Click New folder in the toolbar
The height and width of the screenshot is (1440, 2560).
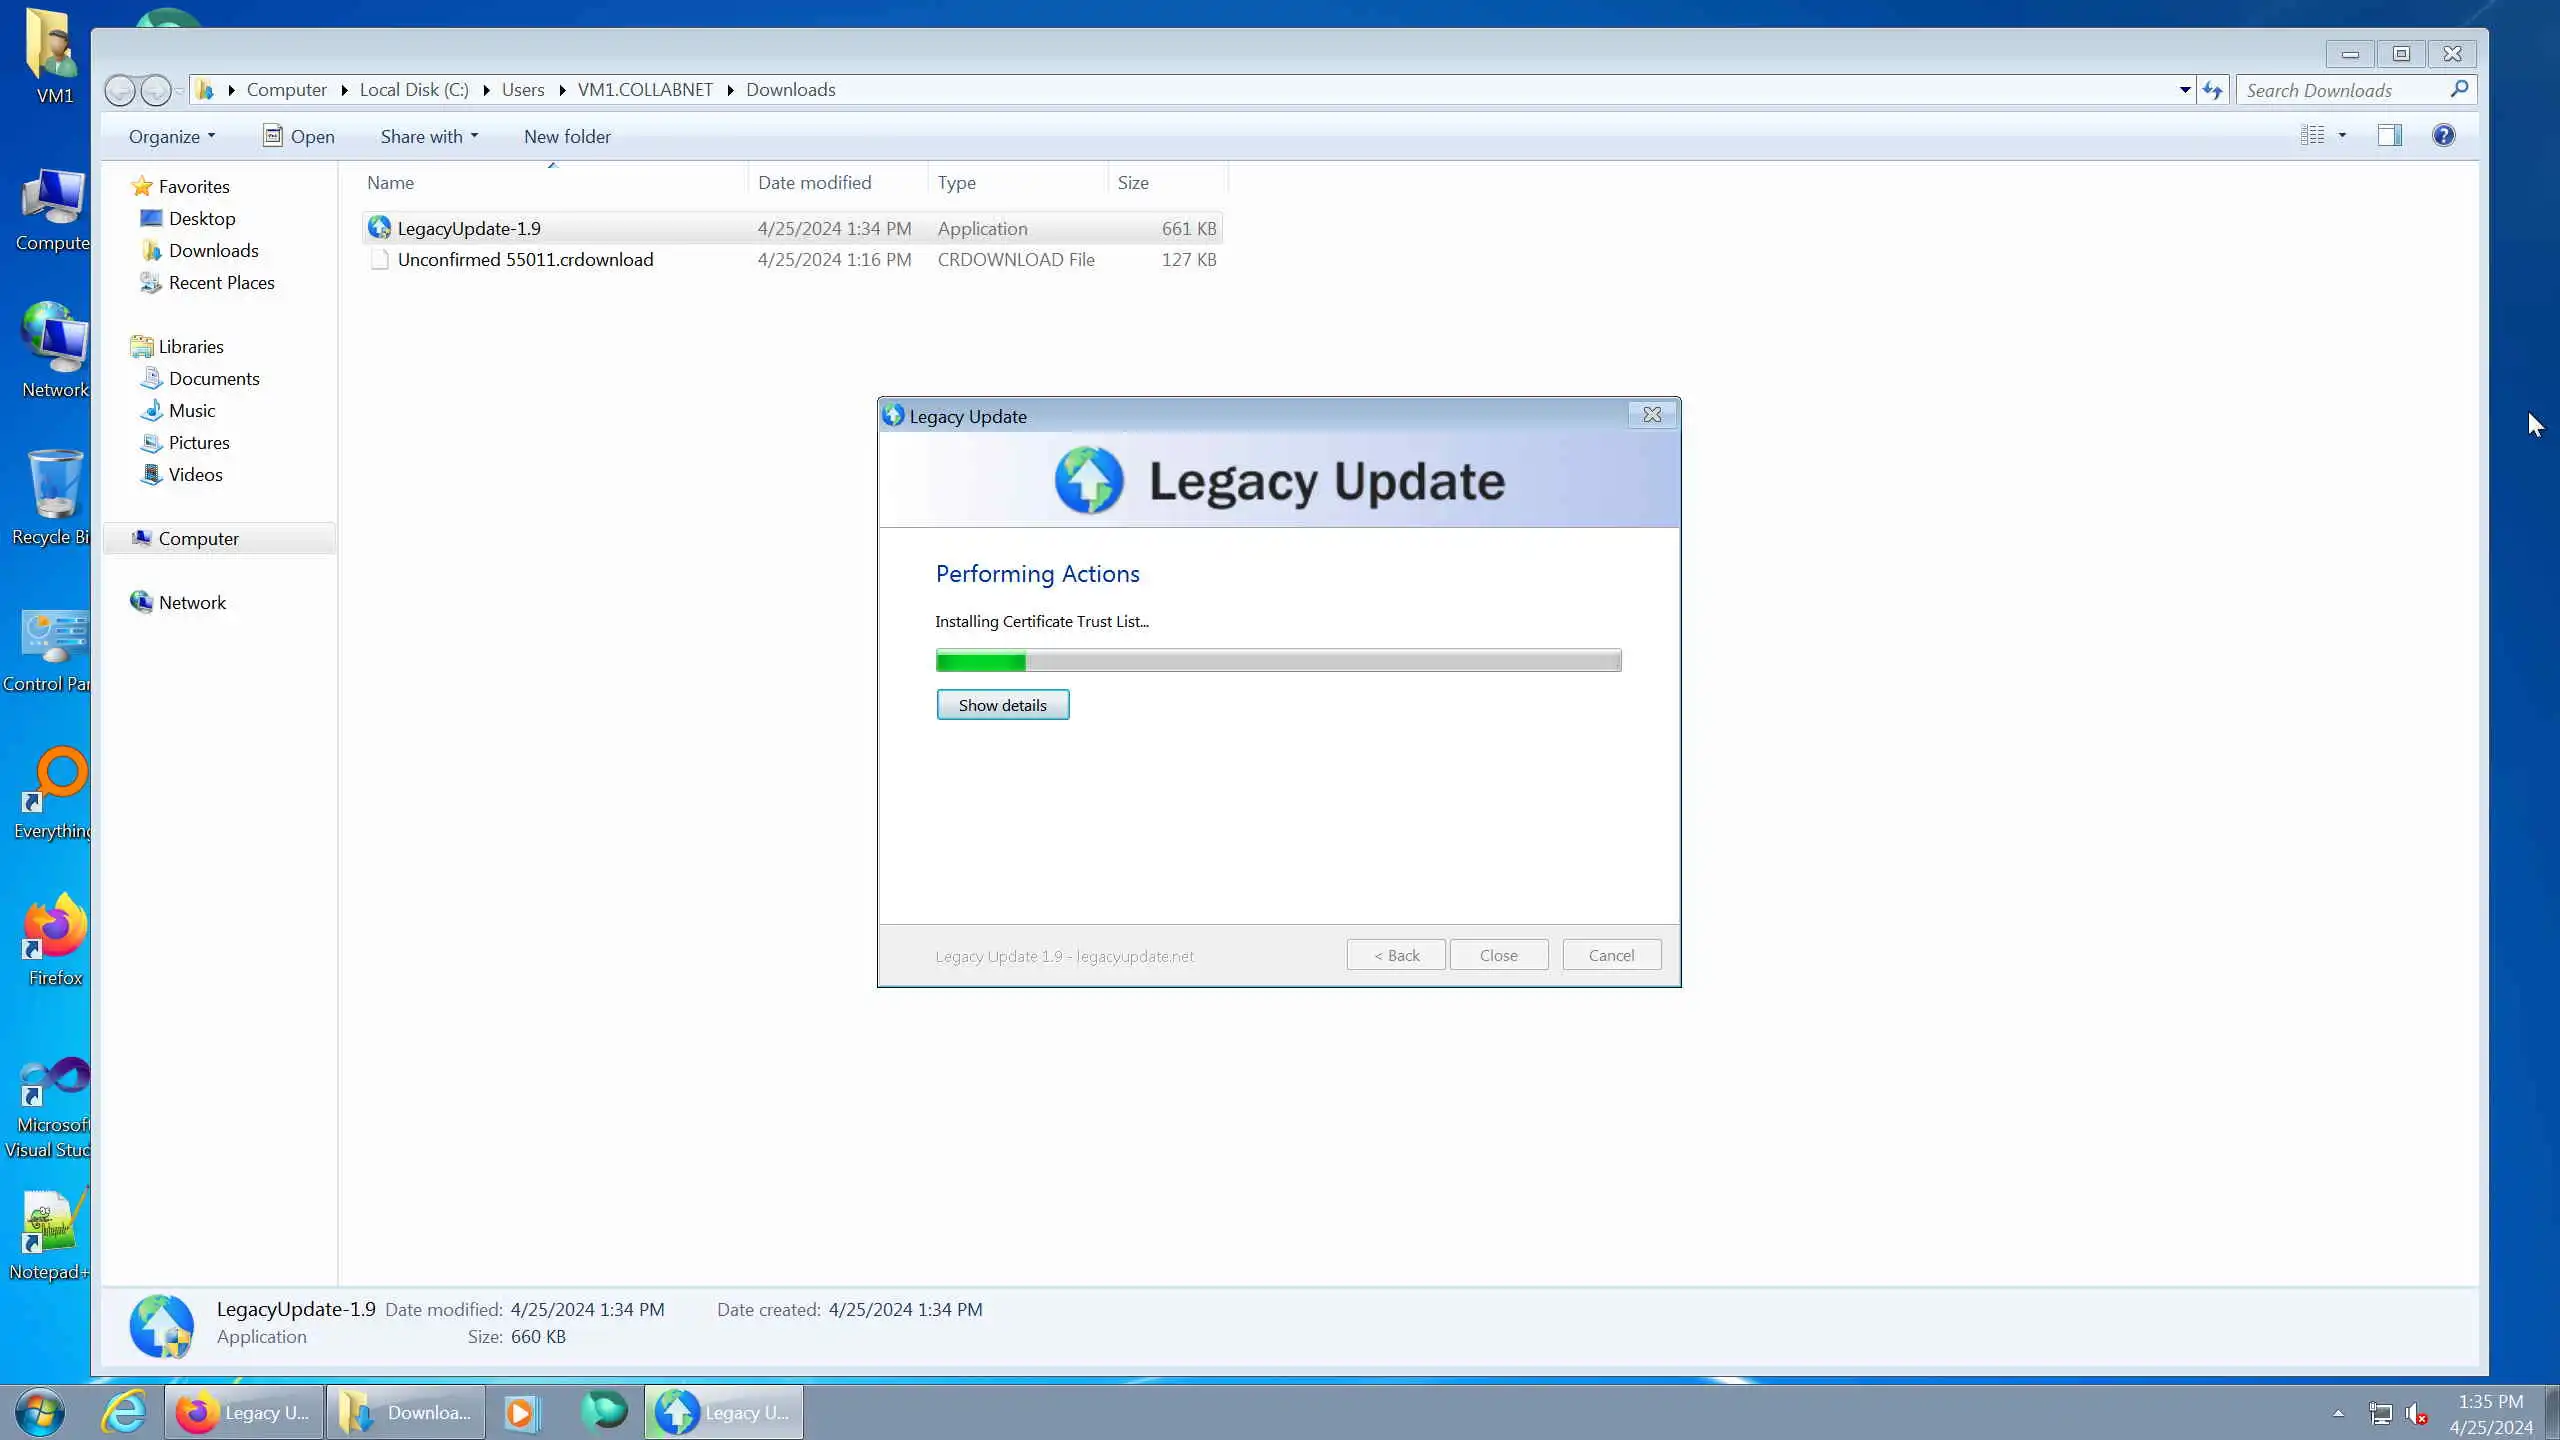click(567, 136)
